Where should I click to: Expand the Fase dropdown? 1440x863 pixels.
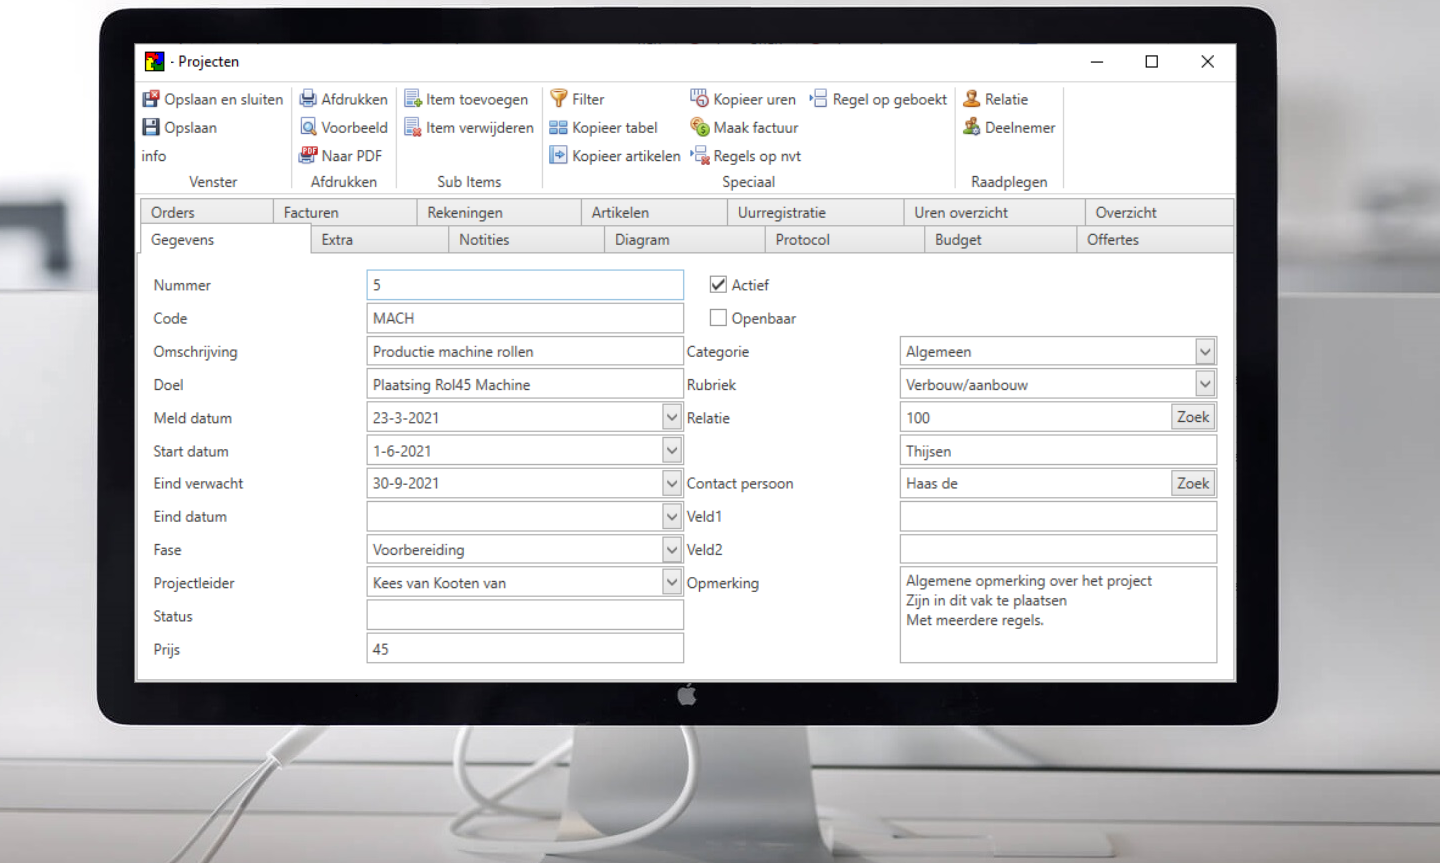pos(672,549)
